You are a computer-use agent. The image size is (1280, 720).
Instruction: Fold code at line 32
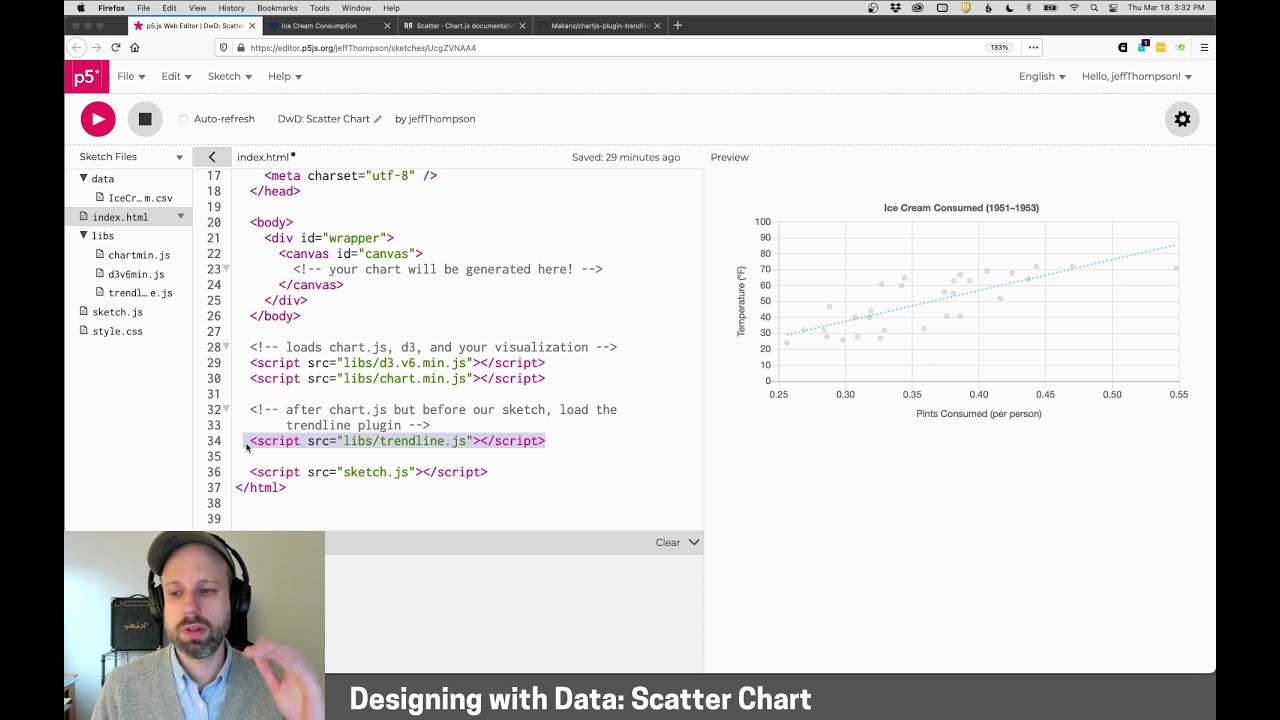click(x=227, y=409)
